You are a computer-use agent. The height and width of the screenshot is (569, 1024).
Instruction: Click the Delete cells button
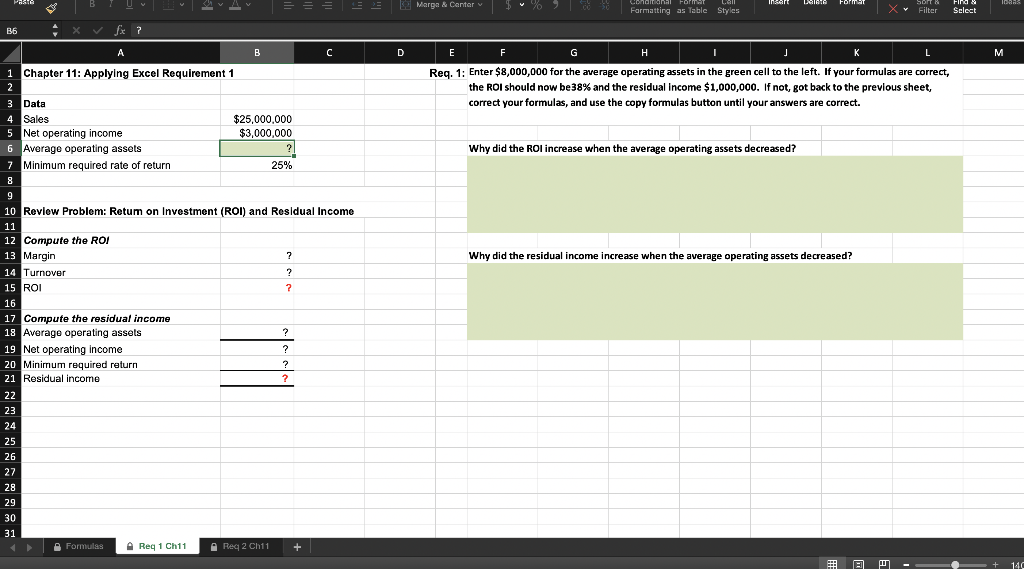pos(815,3)
